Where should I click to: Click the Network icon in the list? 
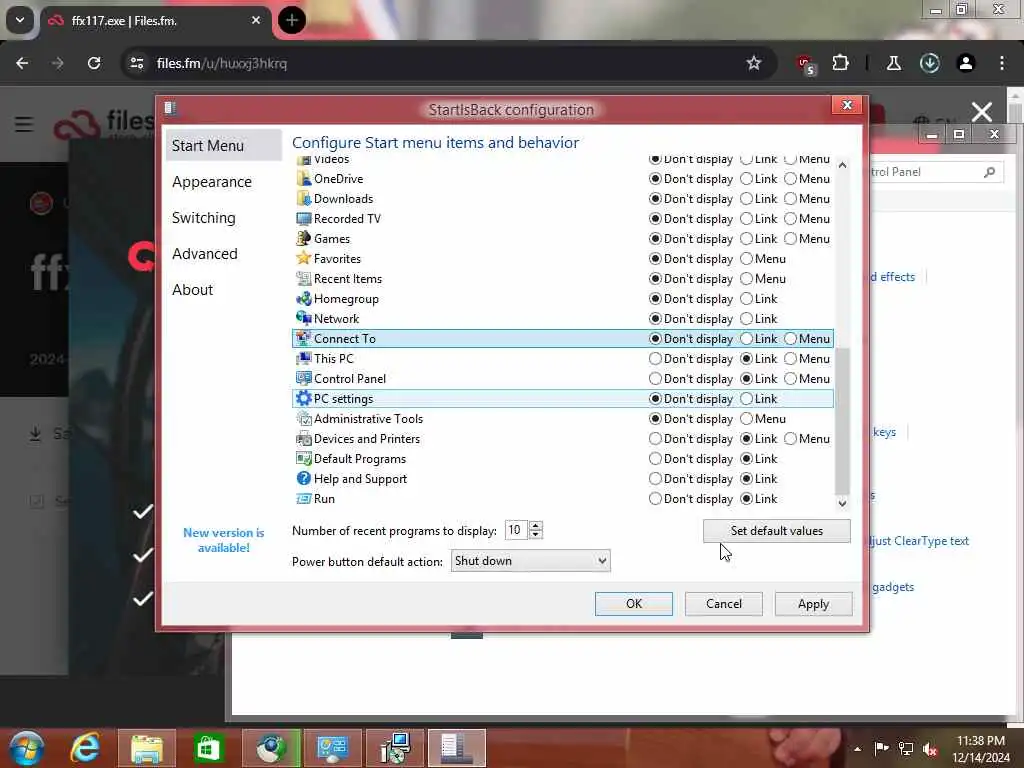point(303,319)
